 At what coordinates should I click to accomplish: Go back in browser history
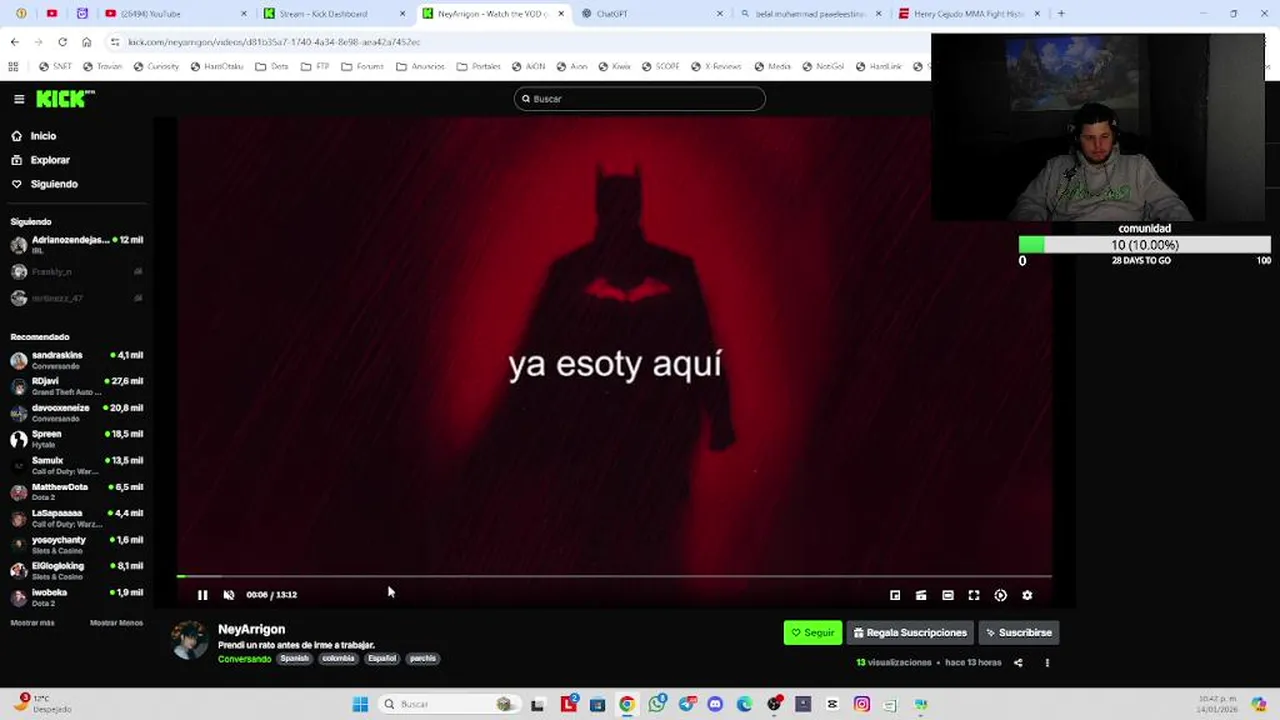(x=14, y=42)
